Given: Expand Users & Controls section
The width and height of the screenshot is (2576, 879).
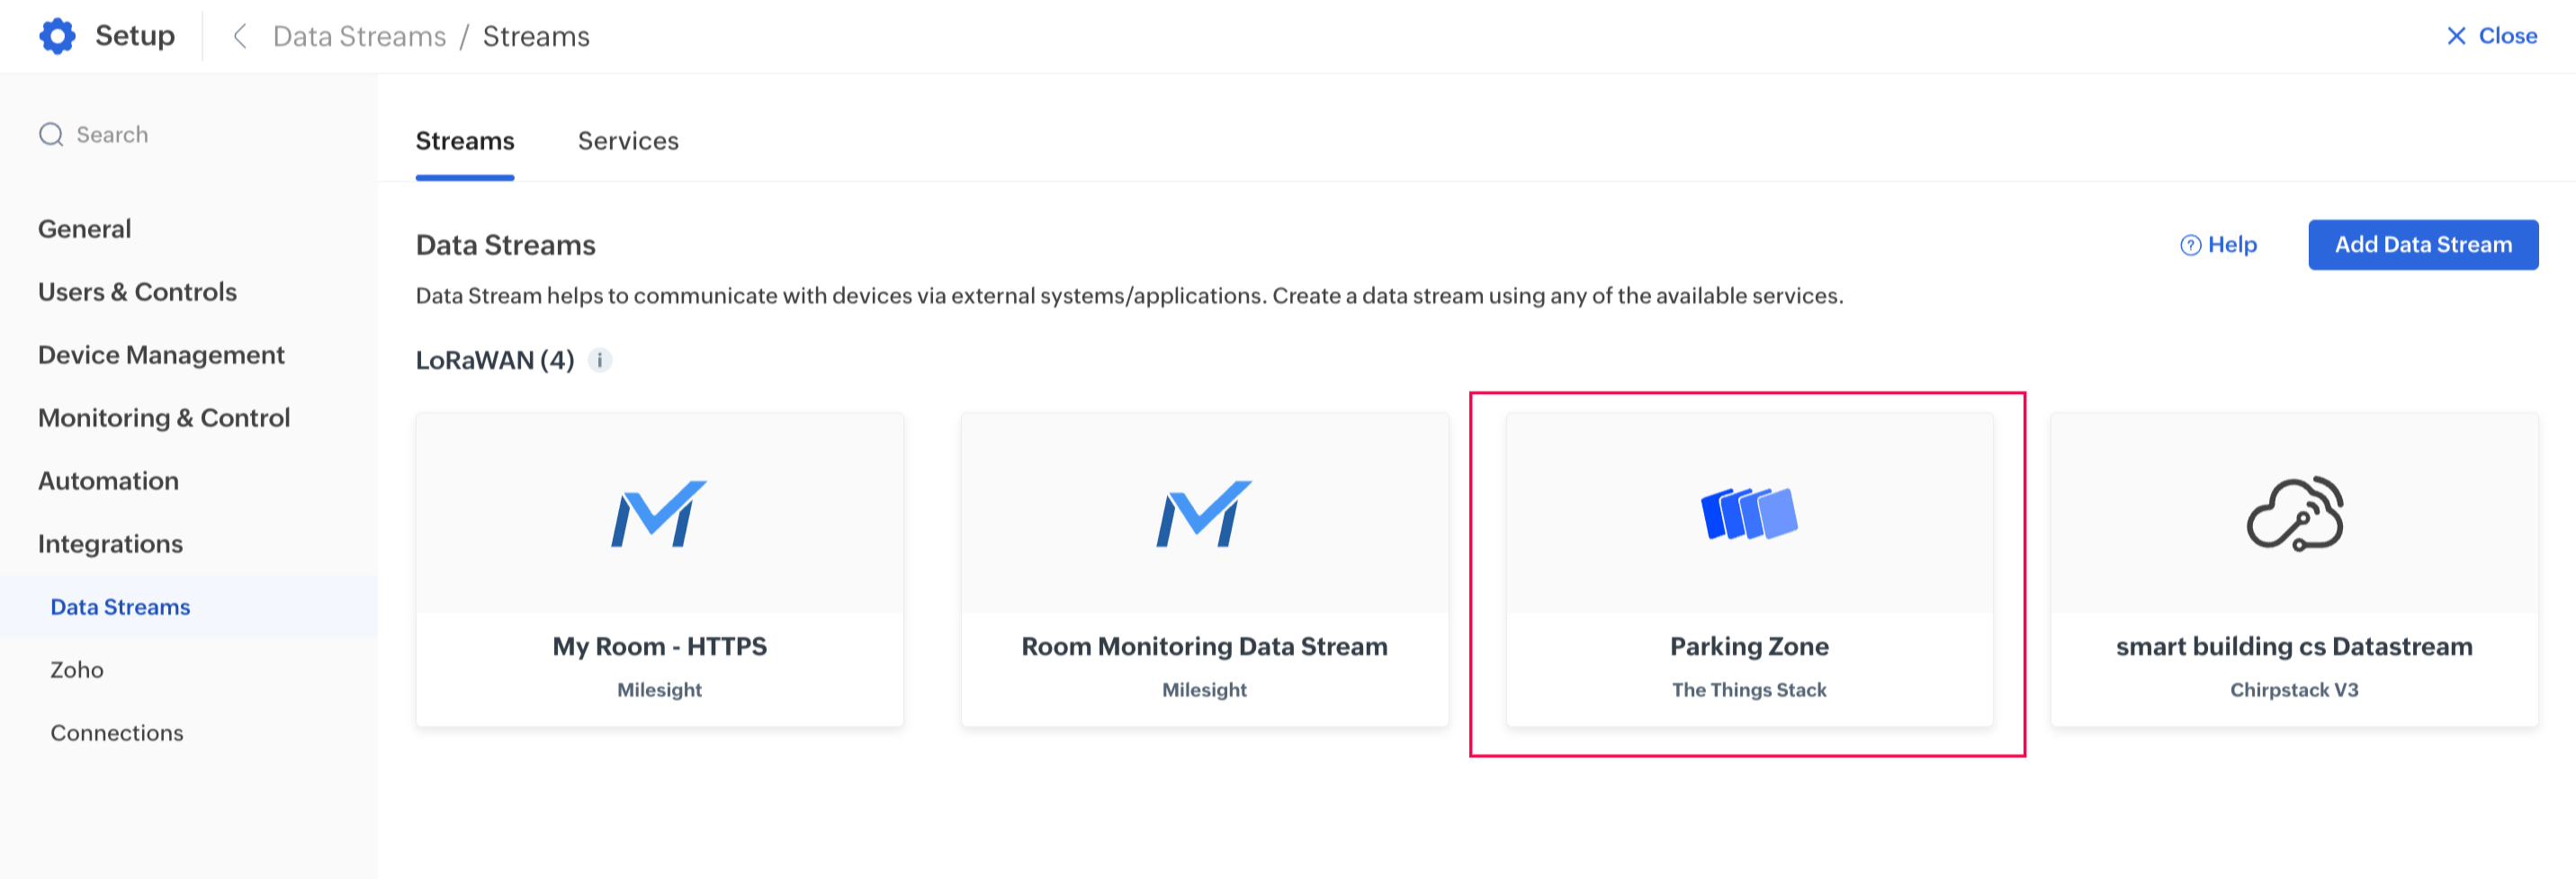Looking at the screenshot, I should pyautogui.click(x=138, y=292).
